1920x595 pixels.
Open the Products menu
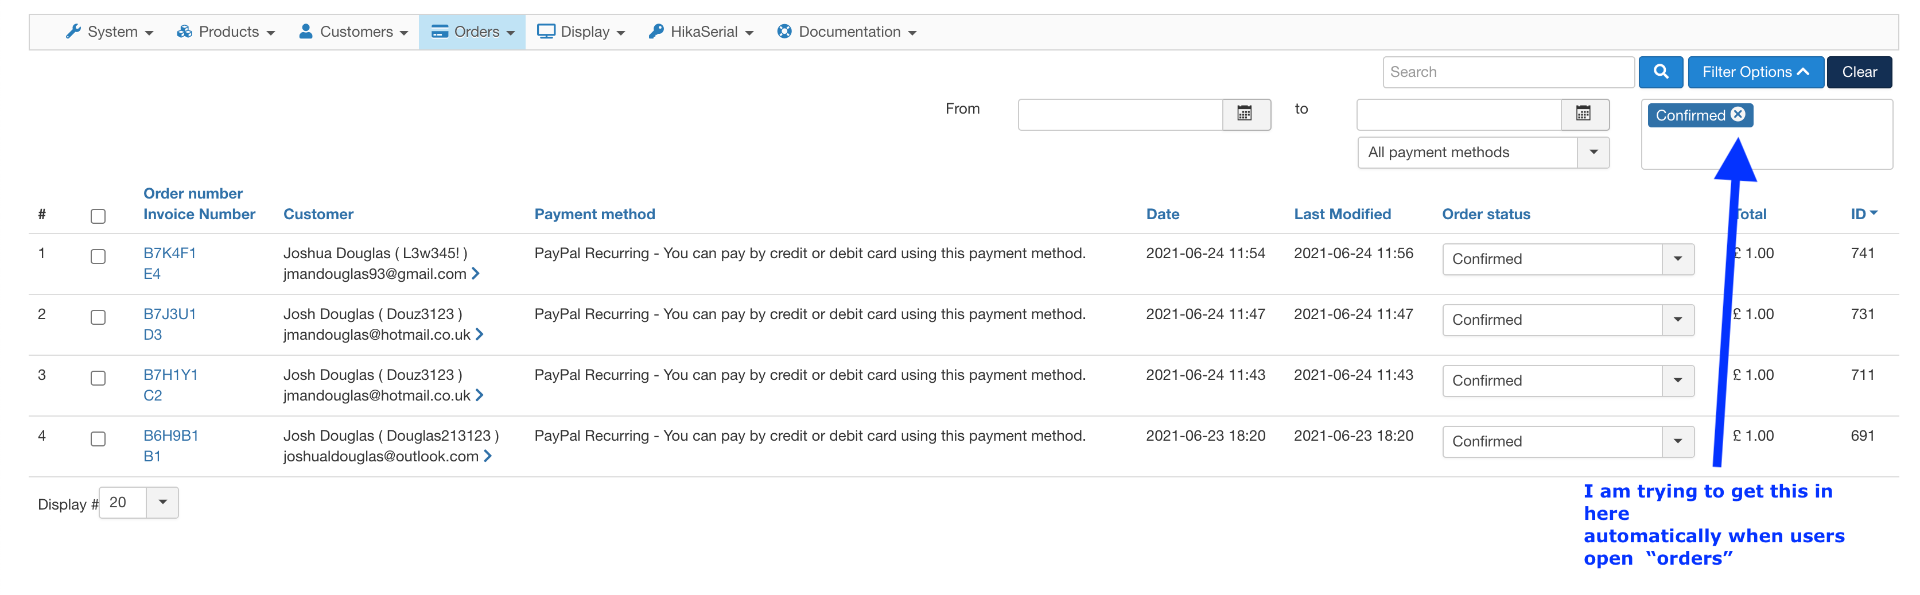tap(225, 32)
